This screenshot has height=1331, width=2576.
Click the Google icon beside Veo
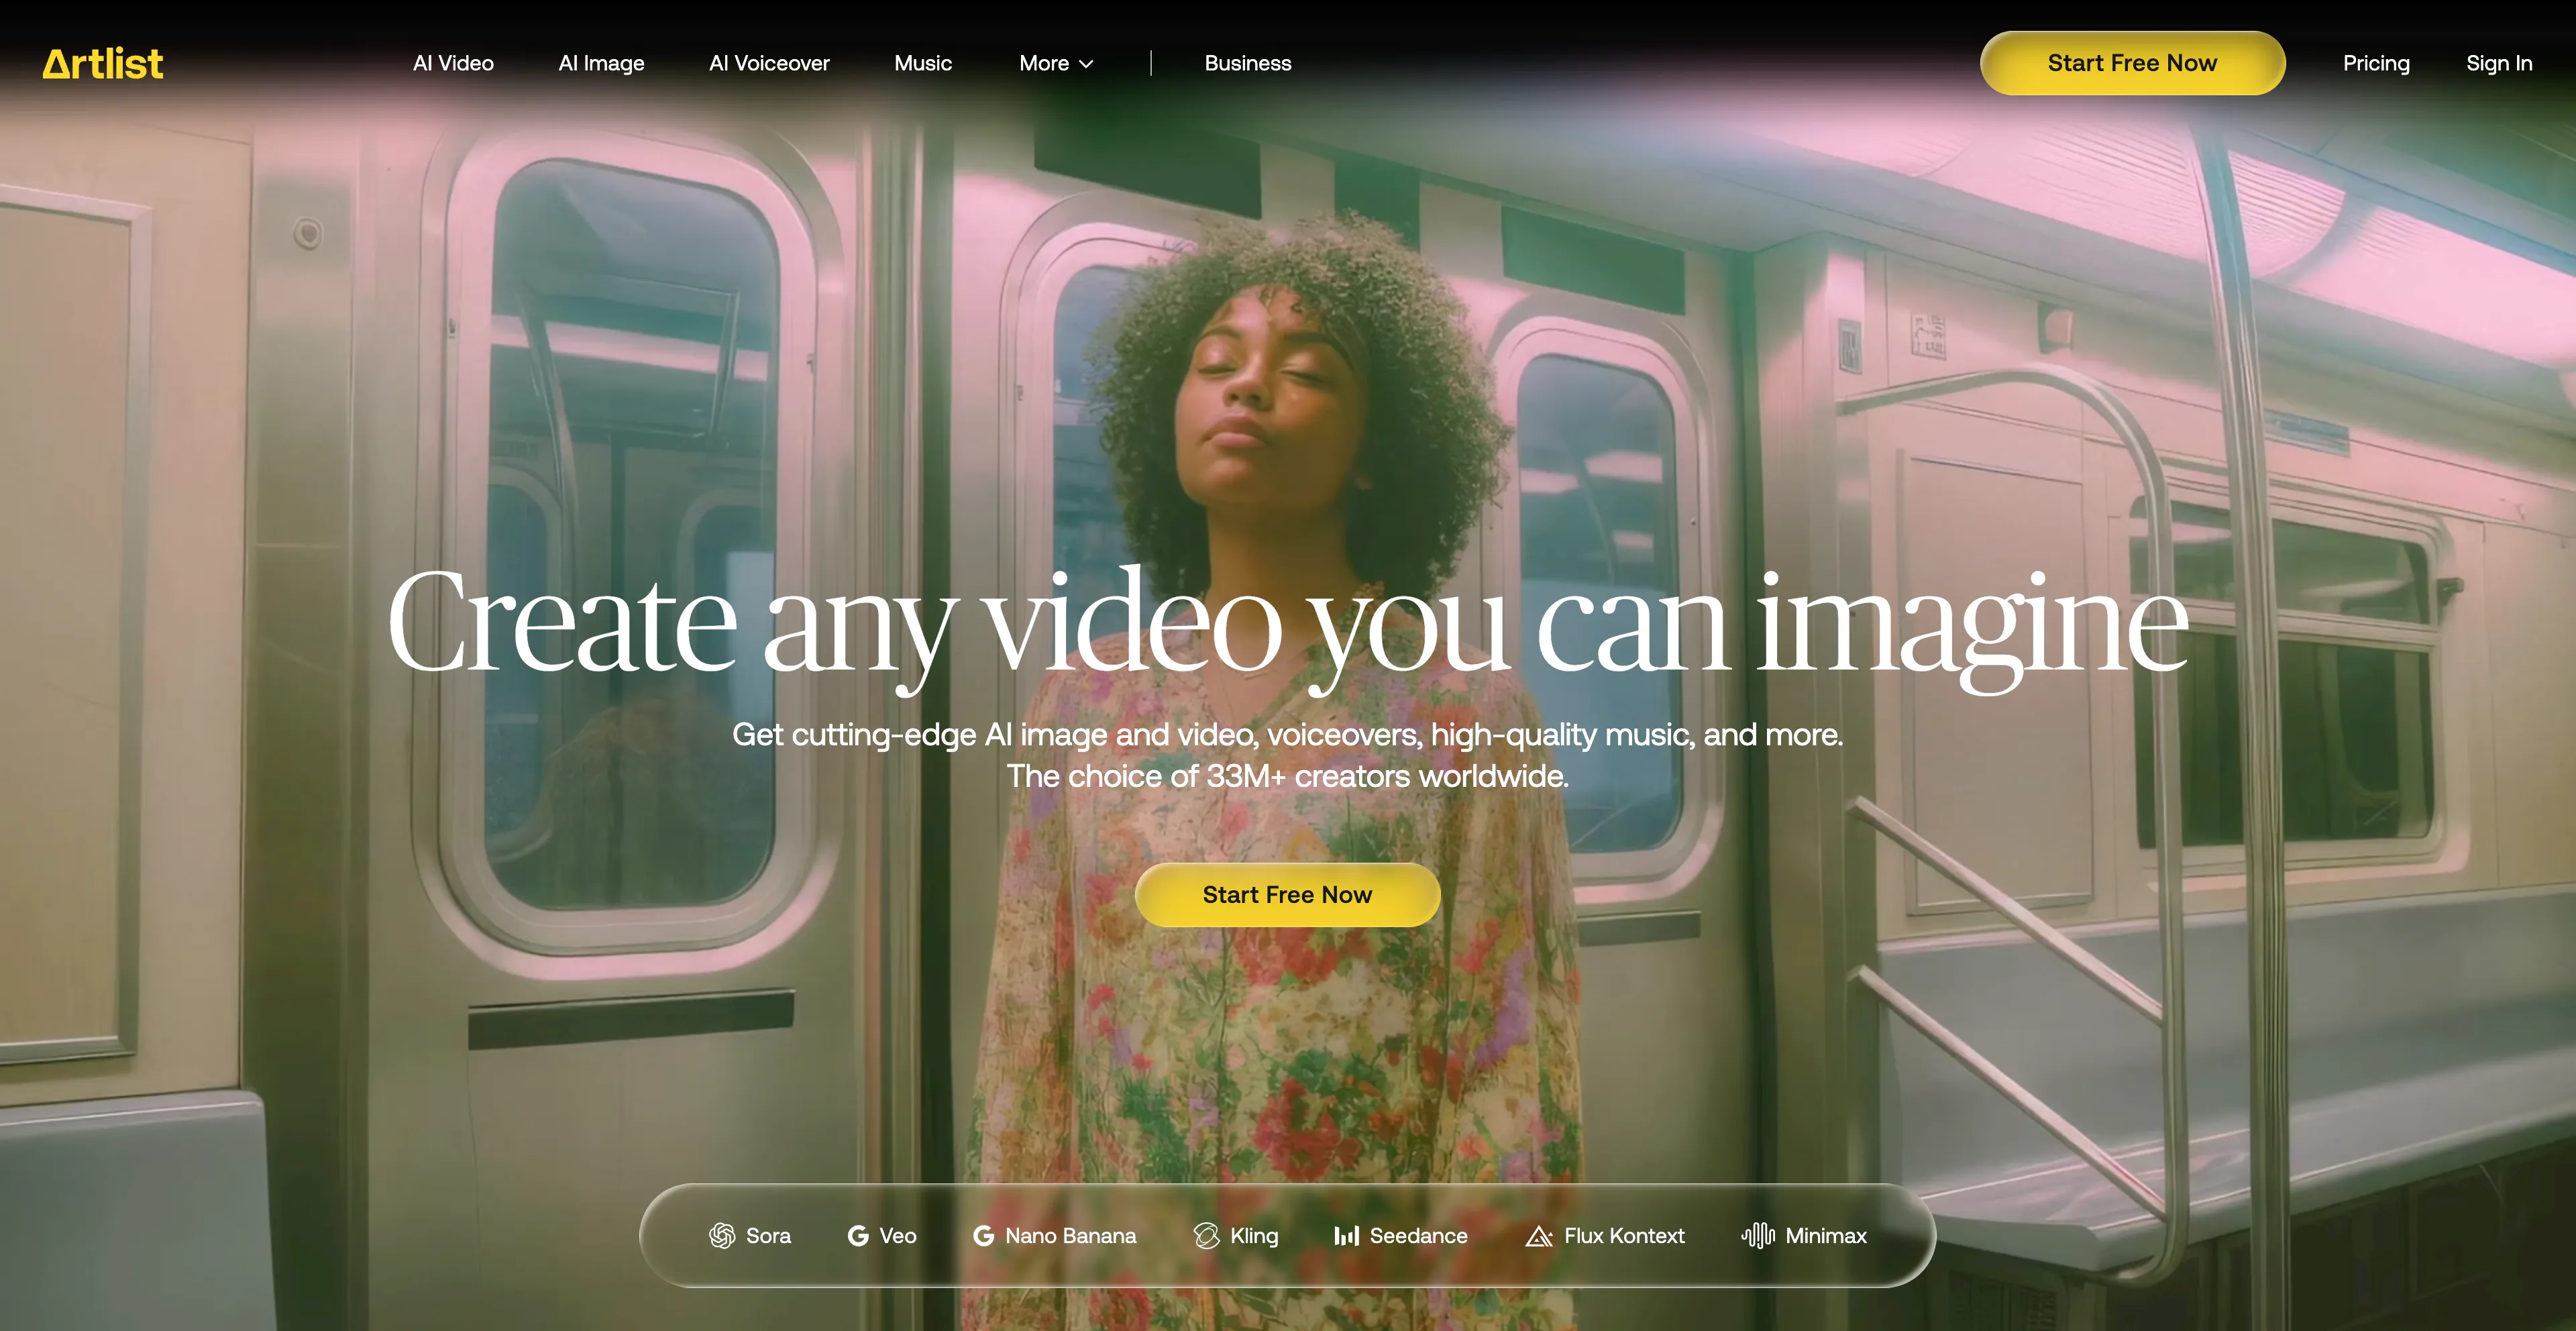(857, 1236)
